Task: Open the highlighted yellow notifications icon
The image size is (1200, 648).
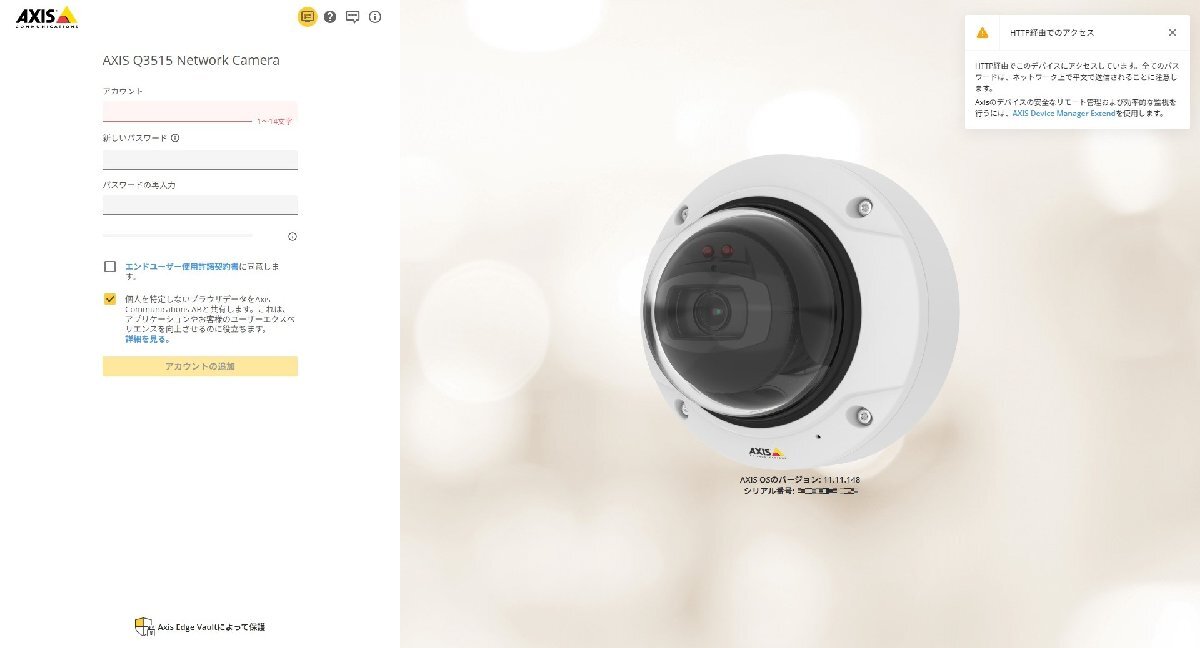Action: click(x=308, y=17)
